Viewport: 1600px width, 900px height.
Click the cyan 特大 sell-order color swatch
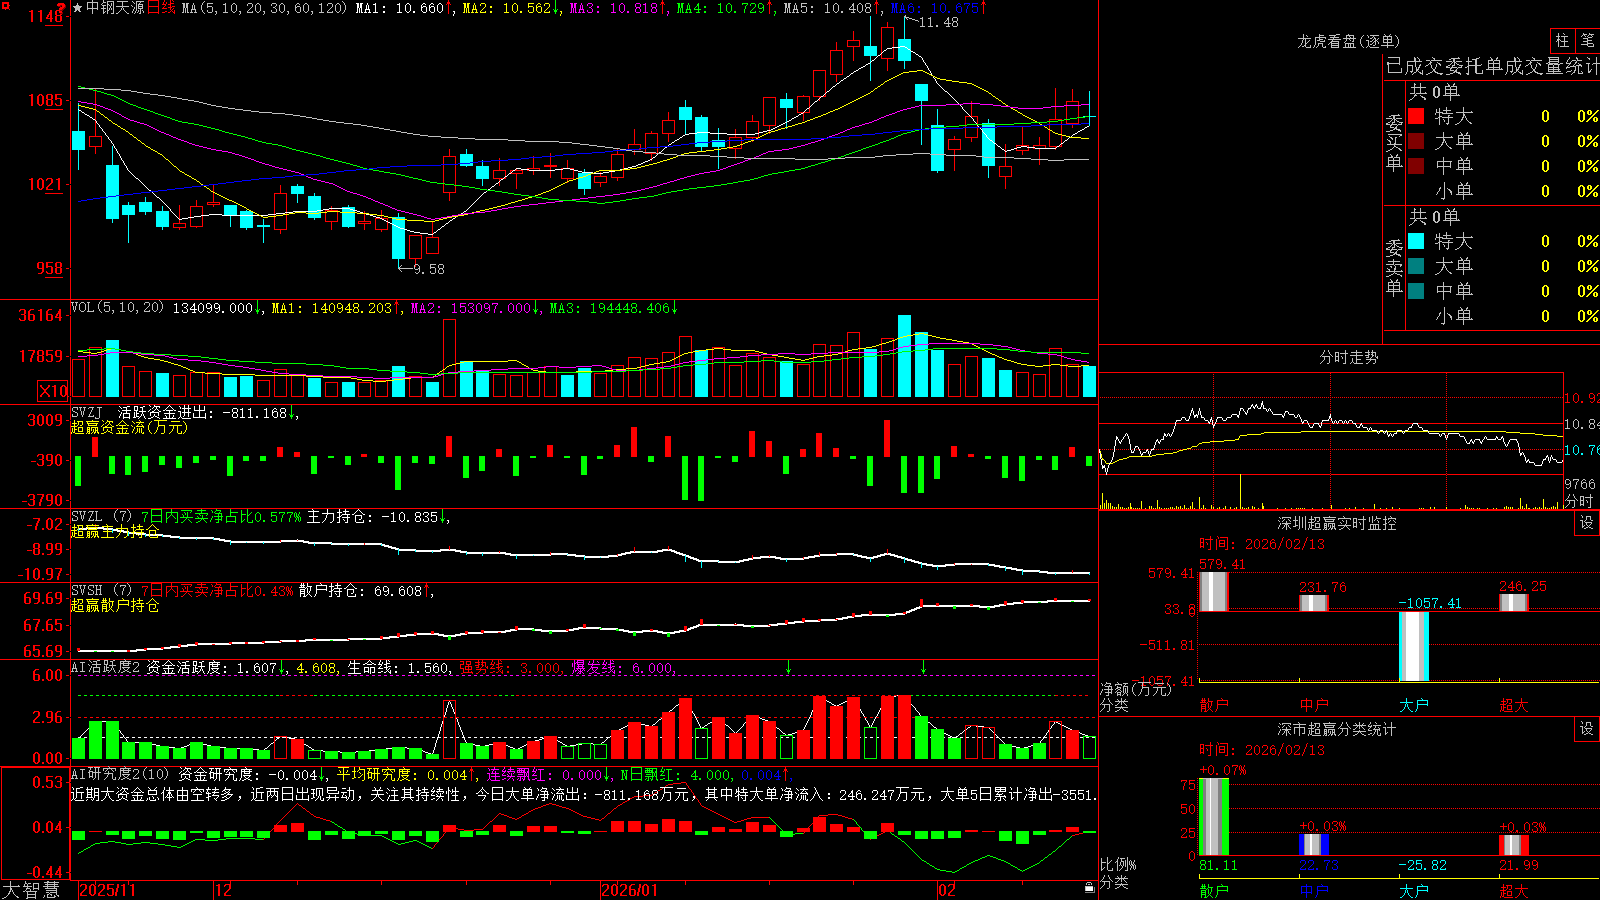1416,241
